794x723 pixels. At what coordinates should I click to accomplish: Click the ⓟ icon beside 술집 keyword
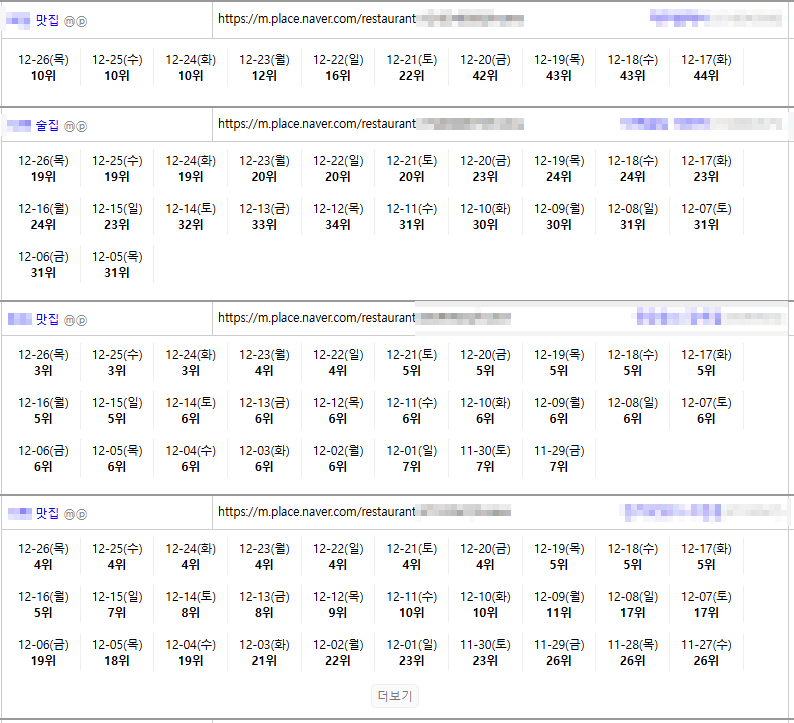pyautogui.click(x=82, y=126)
